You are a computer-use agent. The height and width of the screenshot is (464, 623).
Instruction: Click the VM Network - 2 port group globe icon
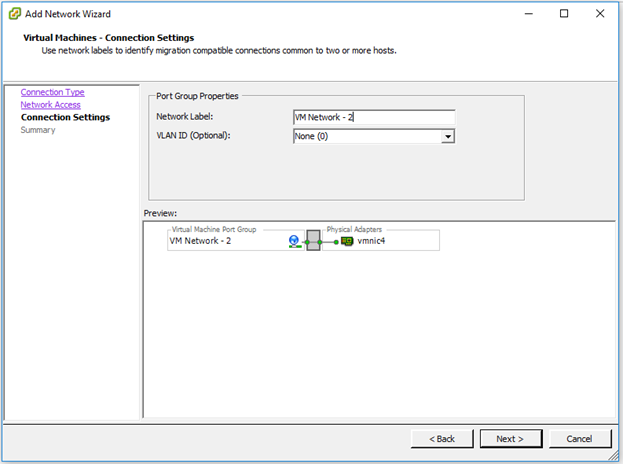coord(294,241)
